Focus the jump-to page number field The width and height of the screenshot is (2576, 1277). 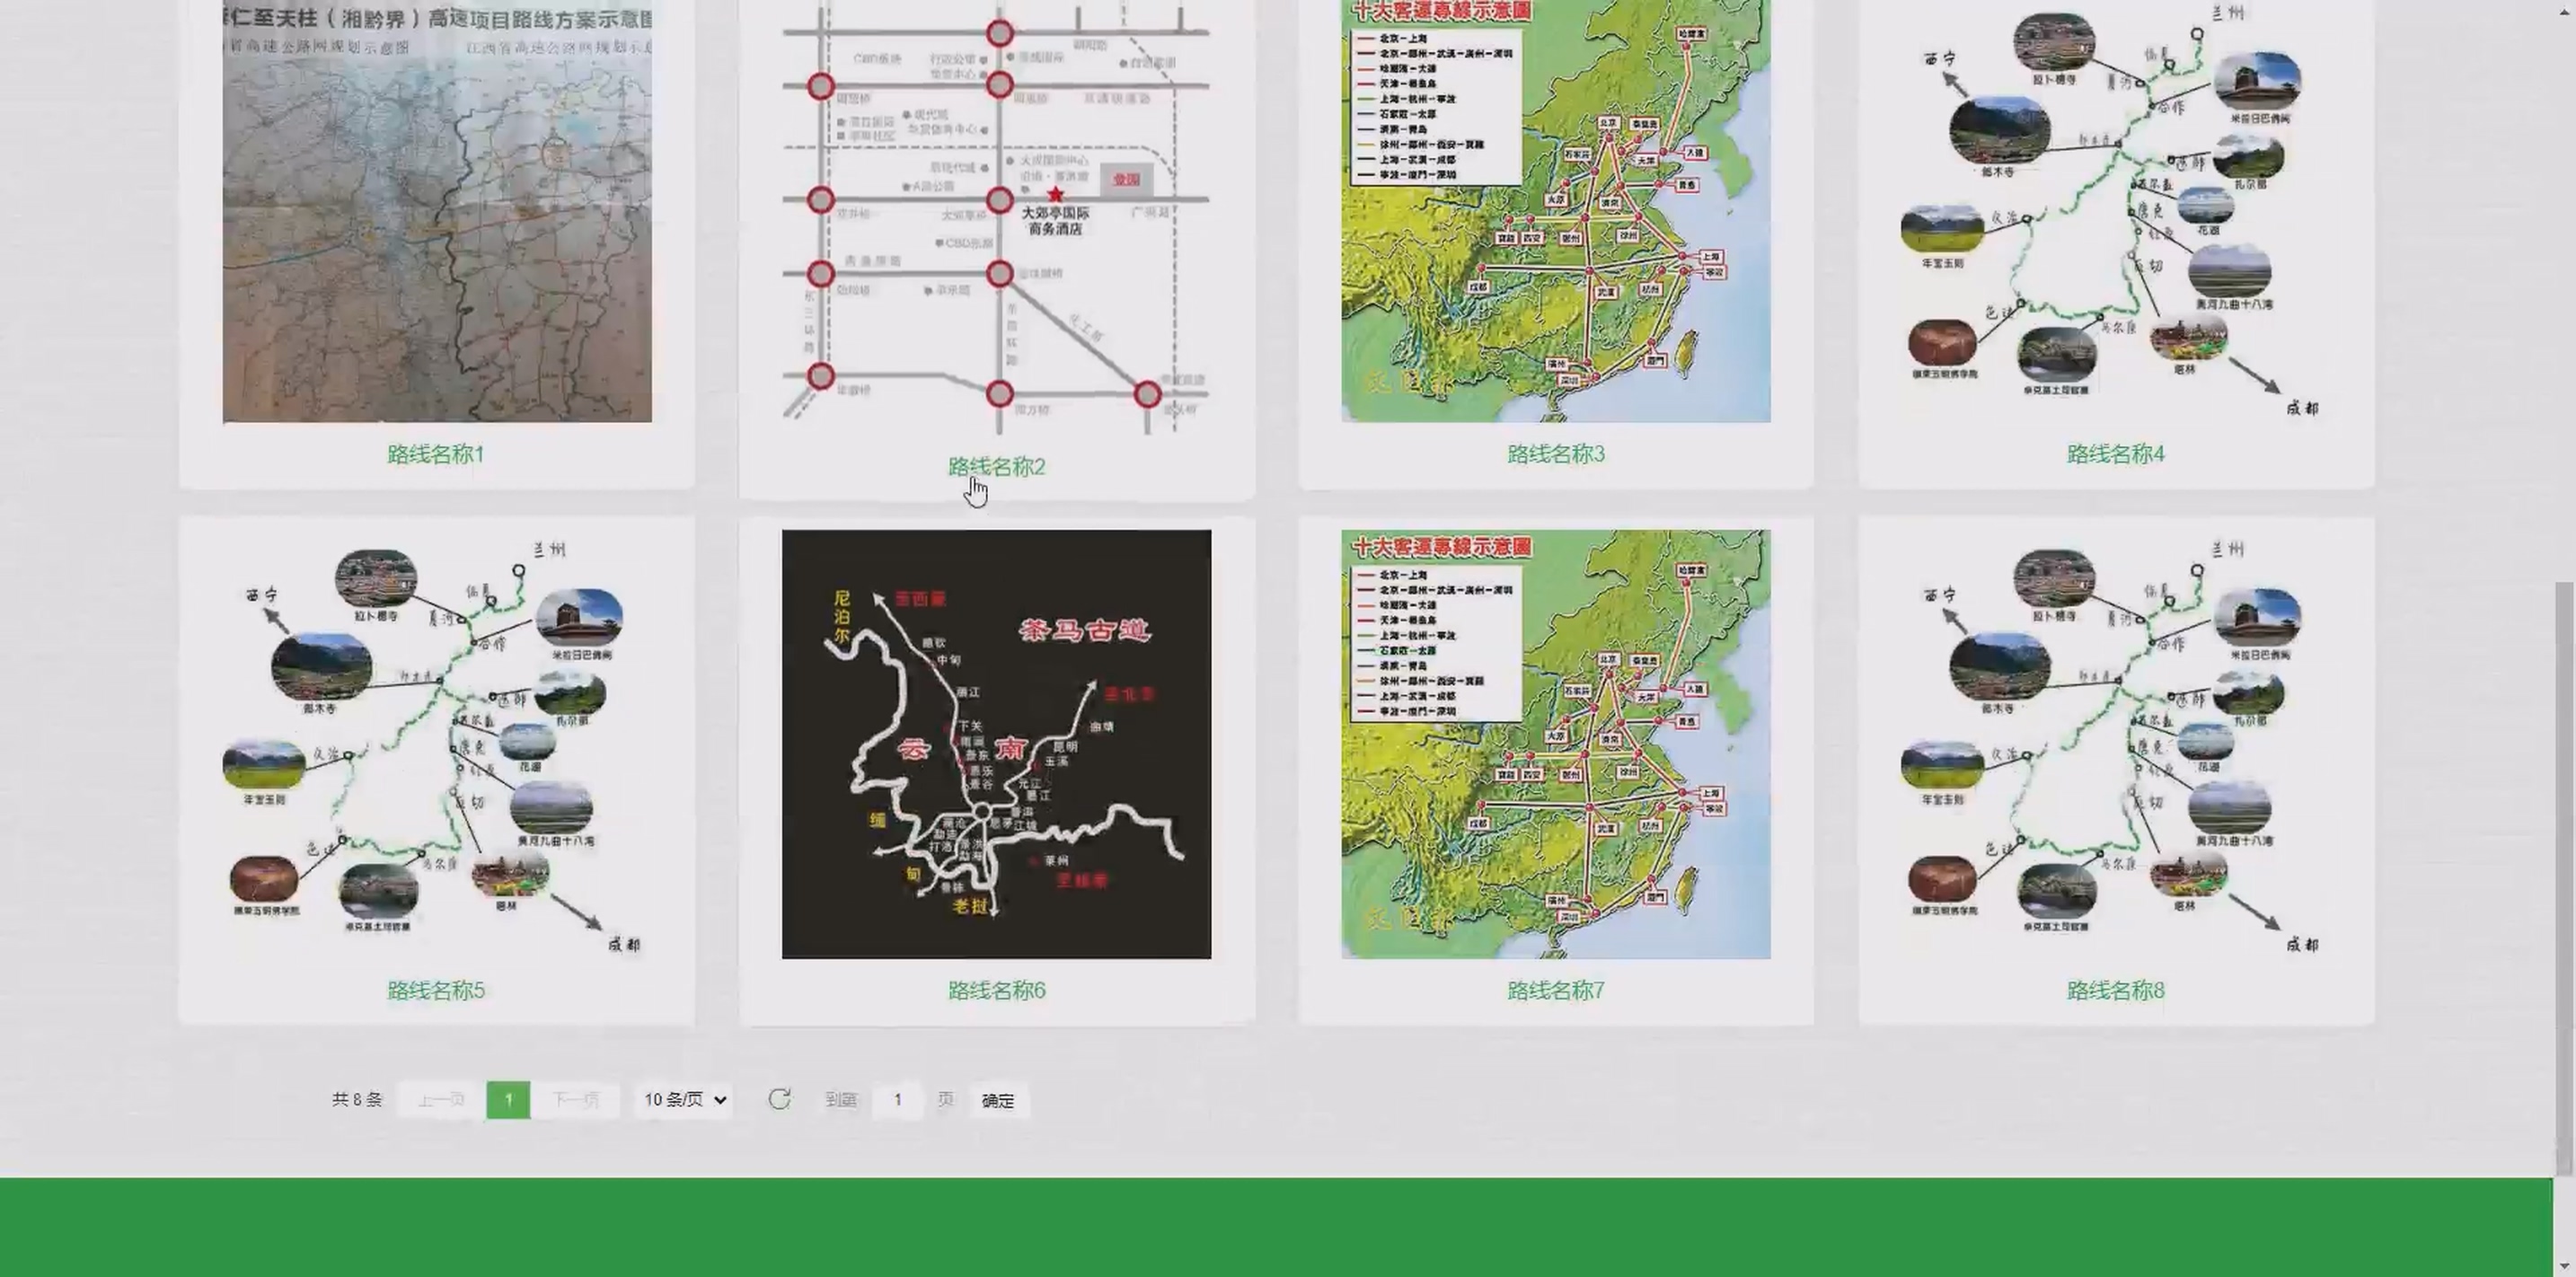(x=898, y=1100)
